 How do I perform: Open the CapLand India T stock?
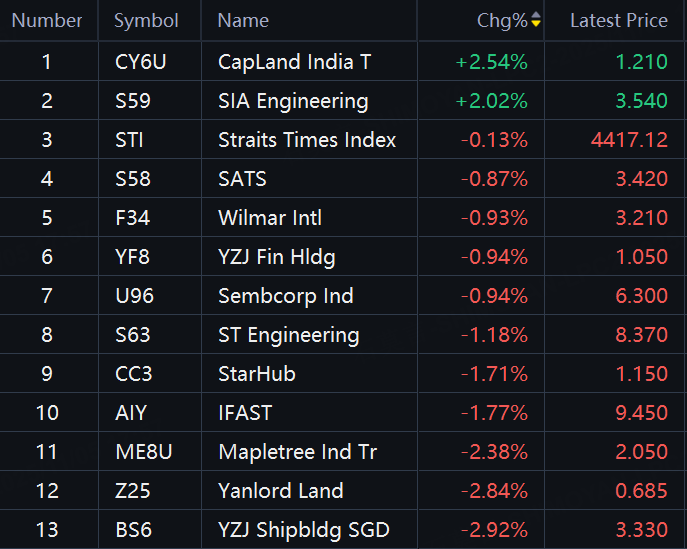(294, 62)
